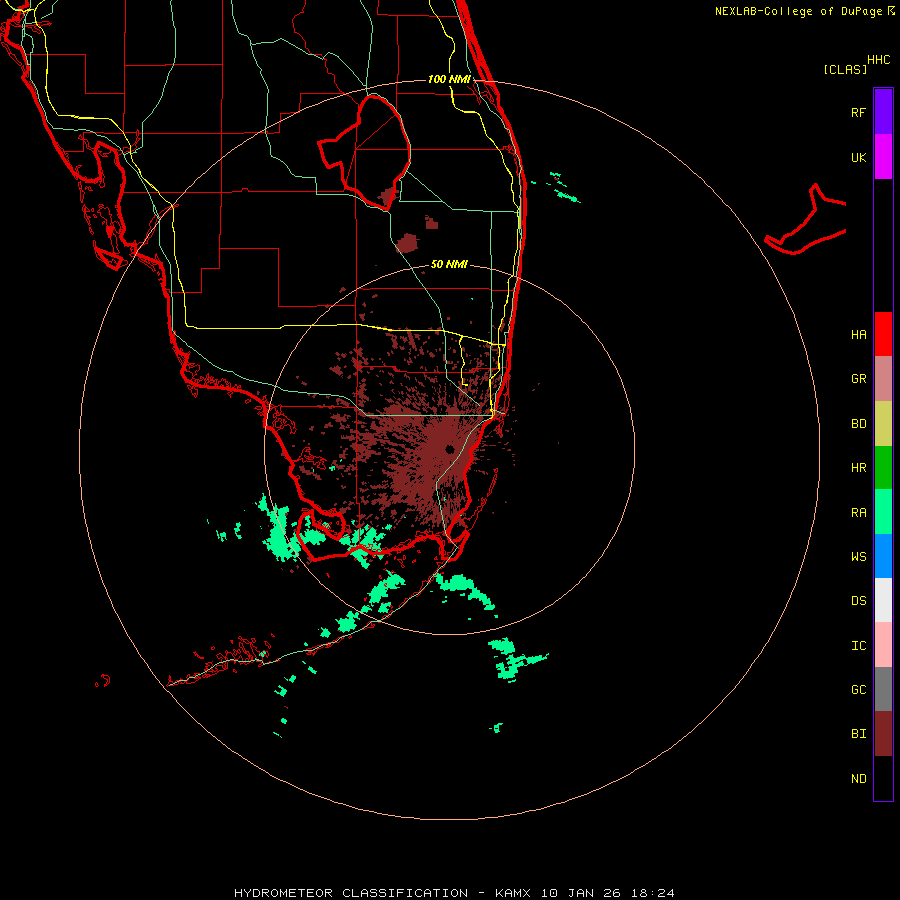Click the 'DS' legend label

[x=858, y=601]
